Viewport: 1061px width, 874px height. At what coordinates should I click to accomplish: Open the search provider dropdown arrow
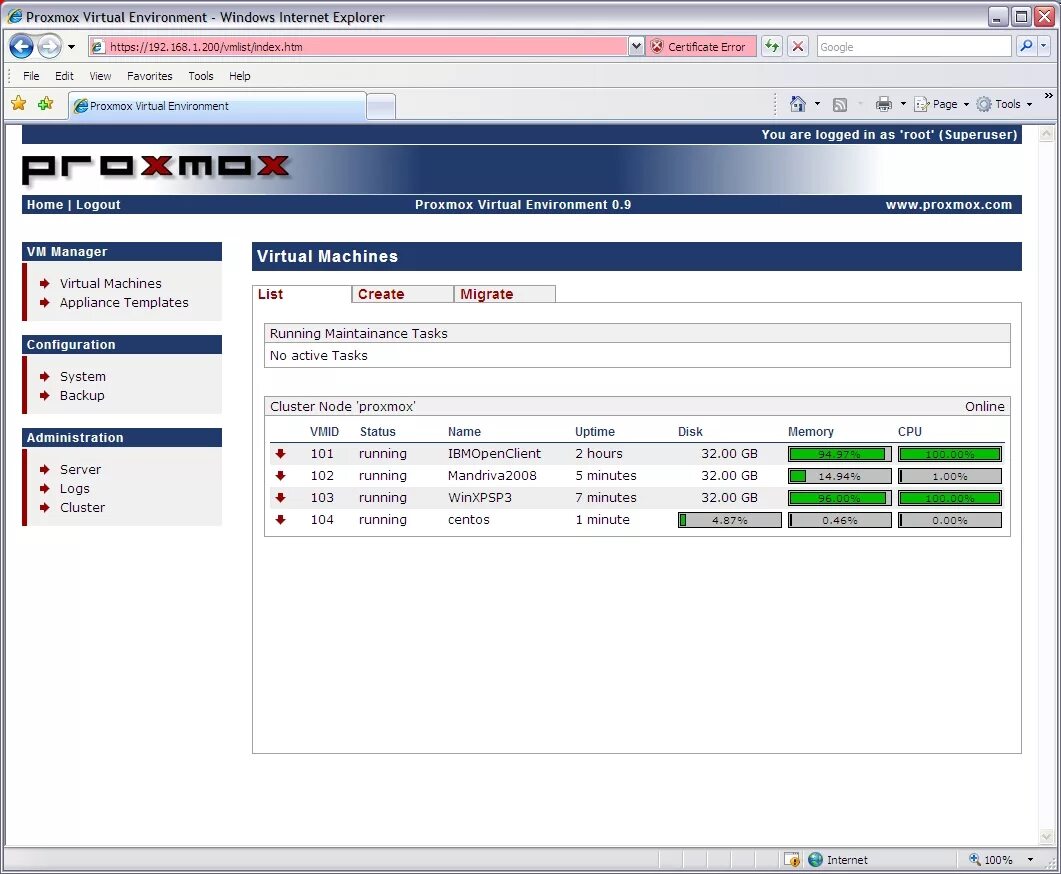(1043, 47)
